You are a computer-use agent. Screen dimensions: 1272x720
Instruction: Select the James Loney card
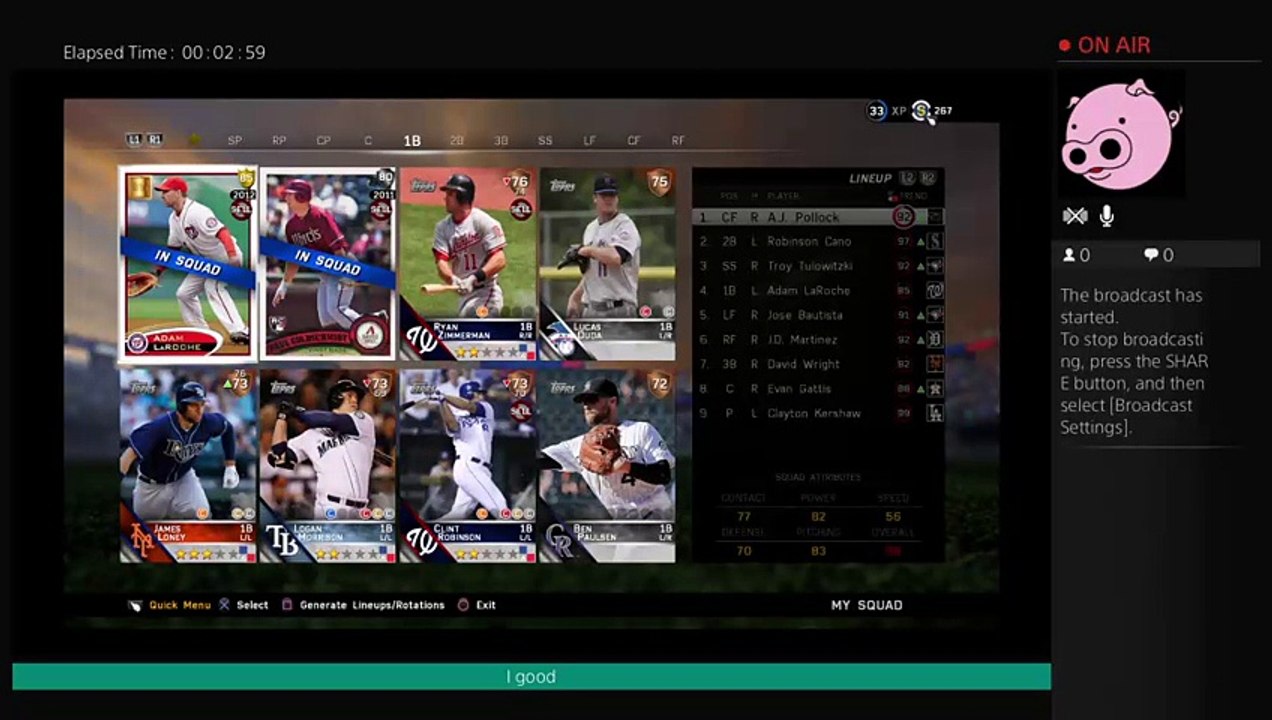188,466
